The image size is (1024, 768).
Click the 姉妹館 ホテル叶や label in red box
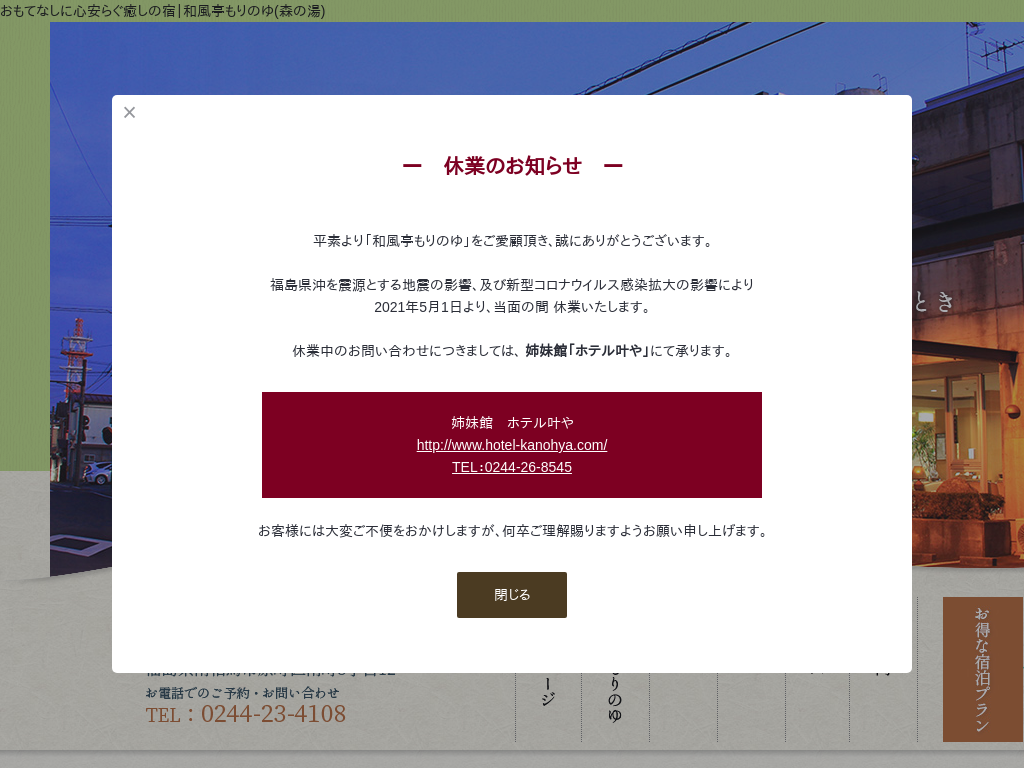(512, 423)
